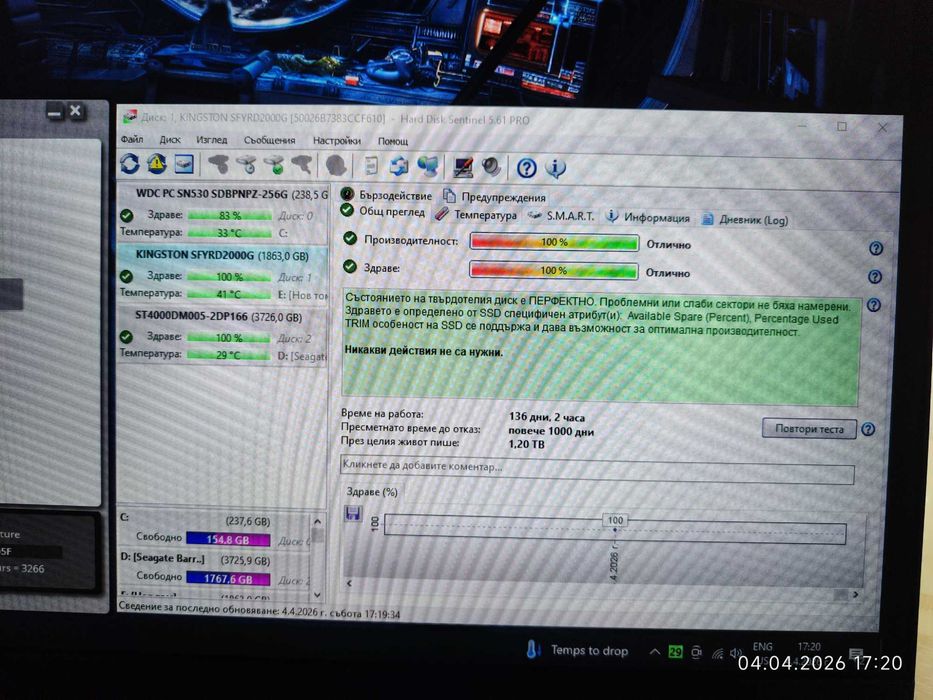
Task: Click the Здраве 100 % gradient bar
Action: (553, 270)
